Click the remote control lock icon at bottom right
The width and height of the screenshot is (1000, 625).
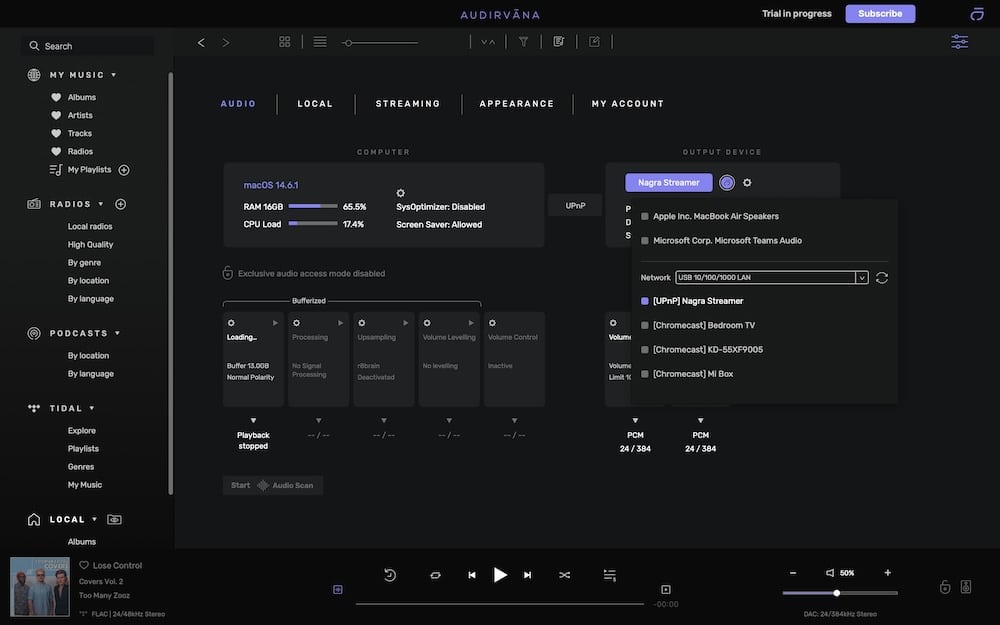pyautogui.click(x=945, y=587)
